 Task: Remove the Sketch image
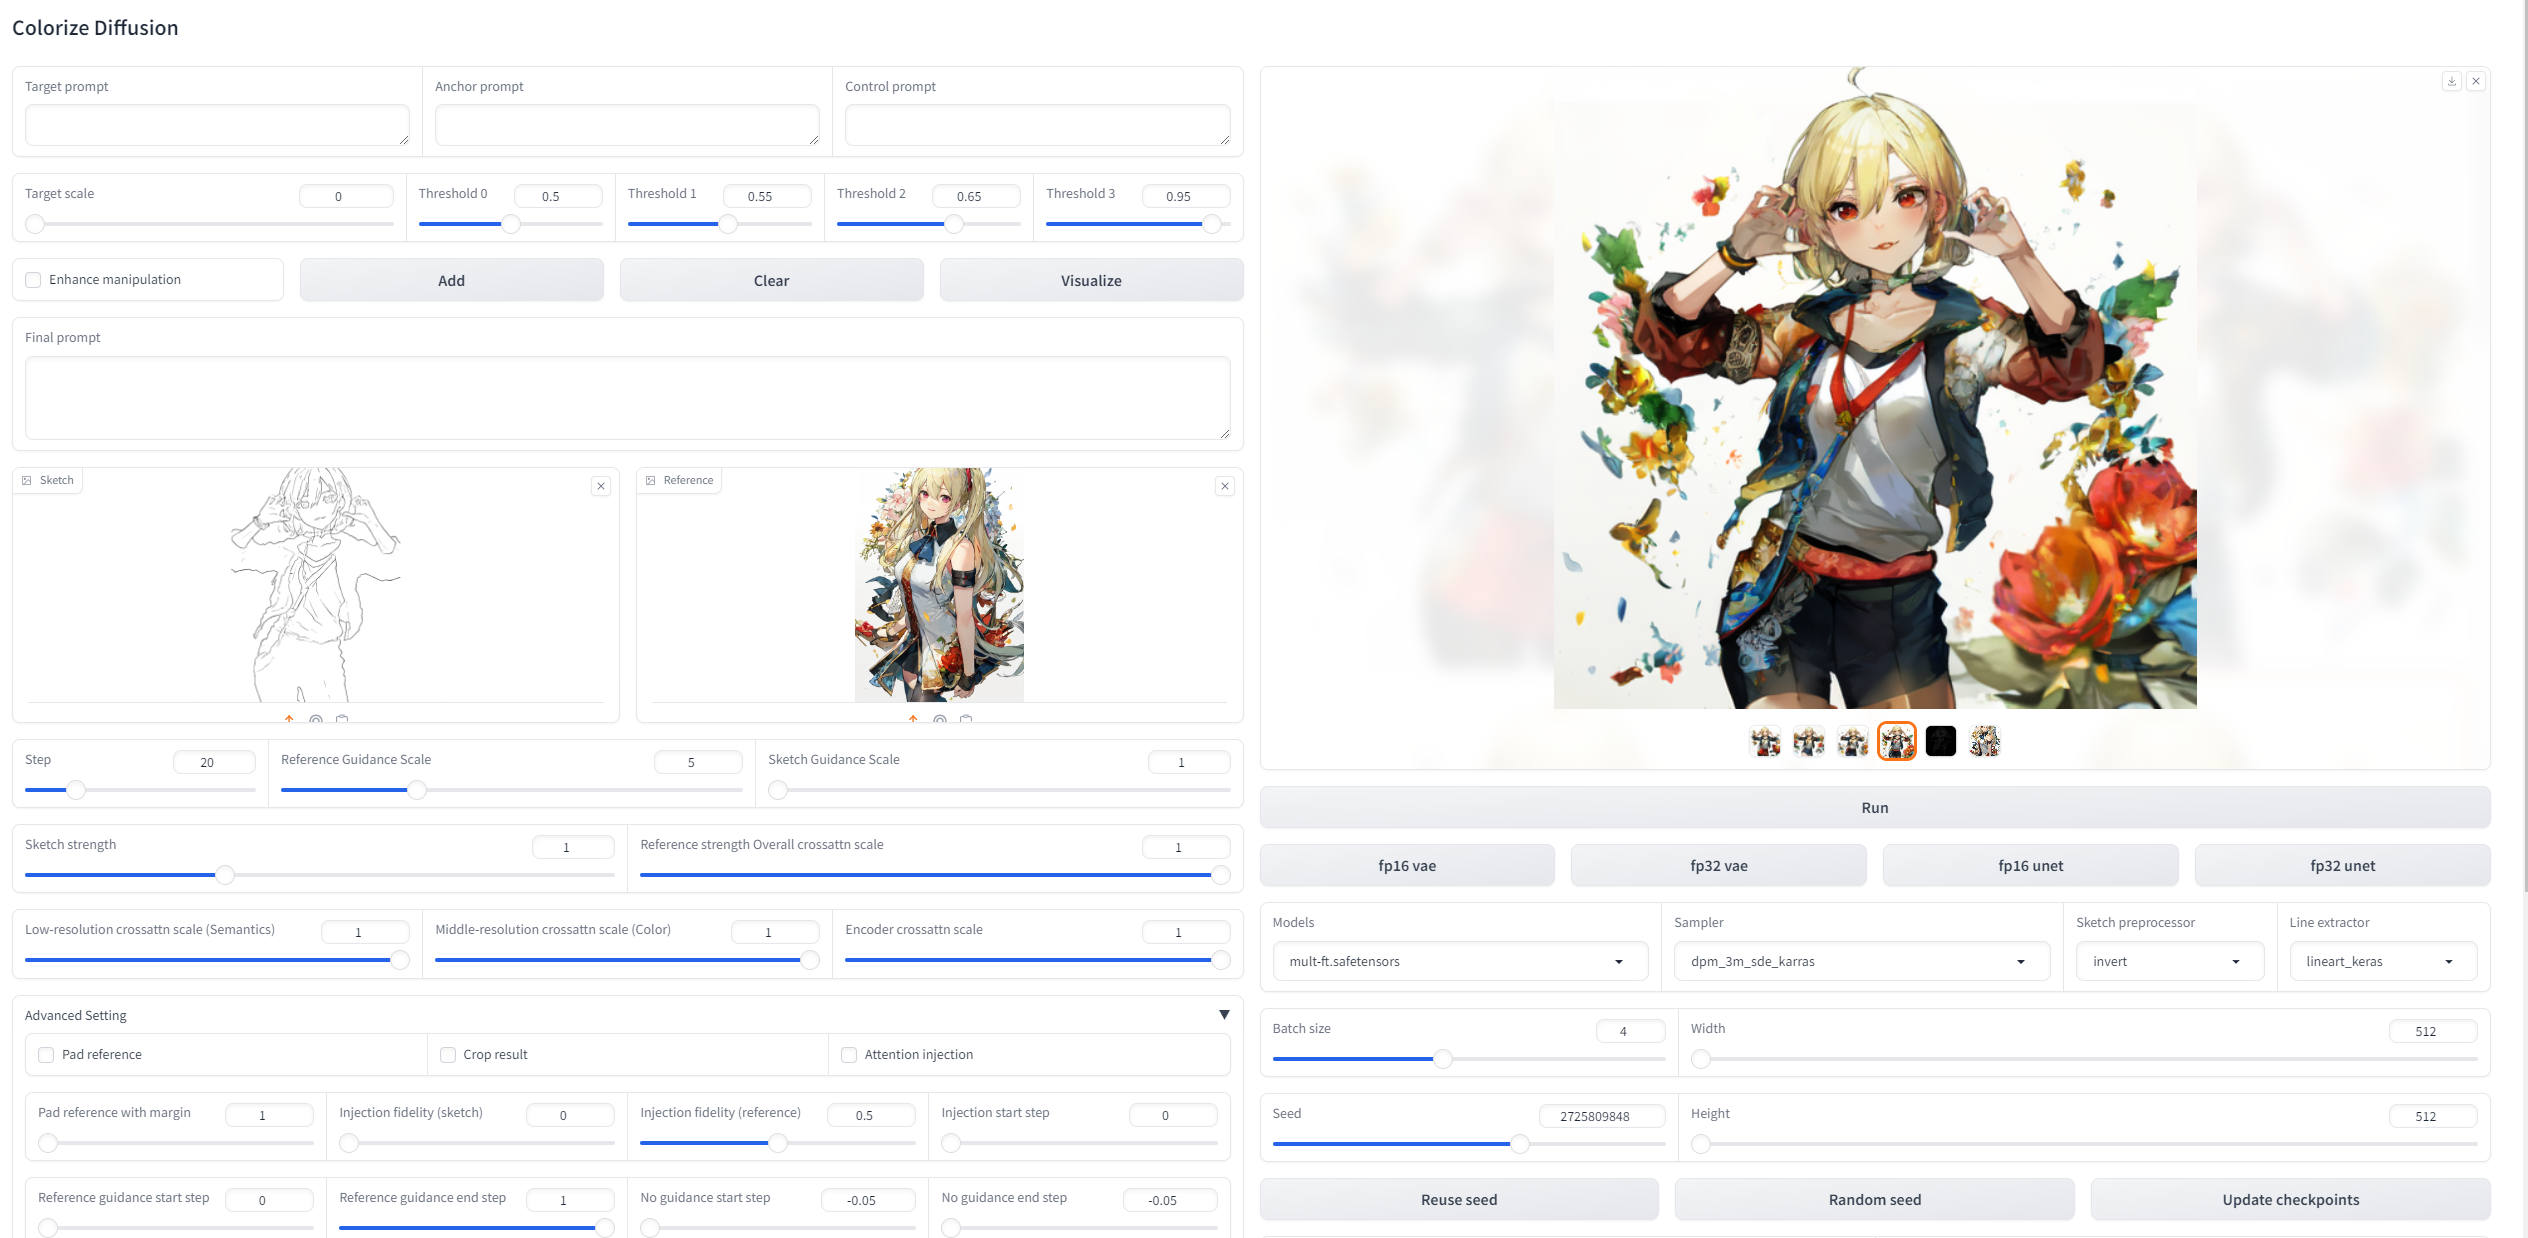pyautogui.click(x=601, y=486)
